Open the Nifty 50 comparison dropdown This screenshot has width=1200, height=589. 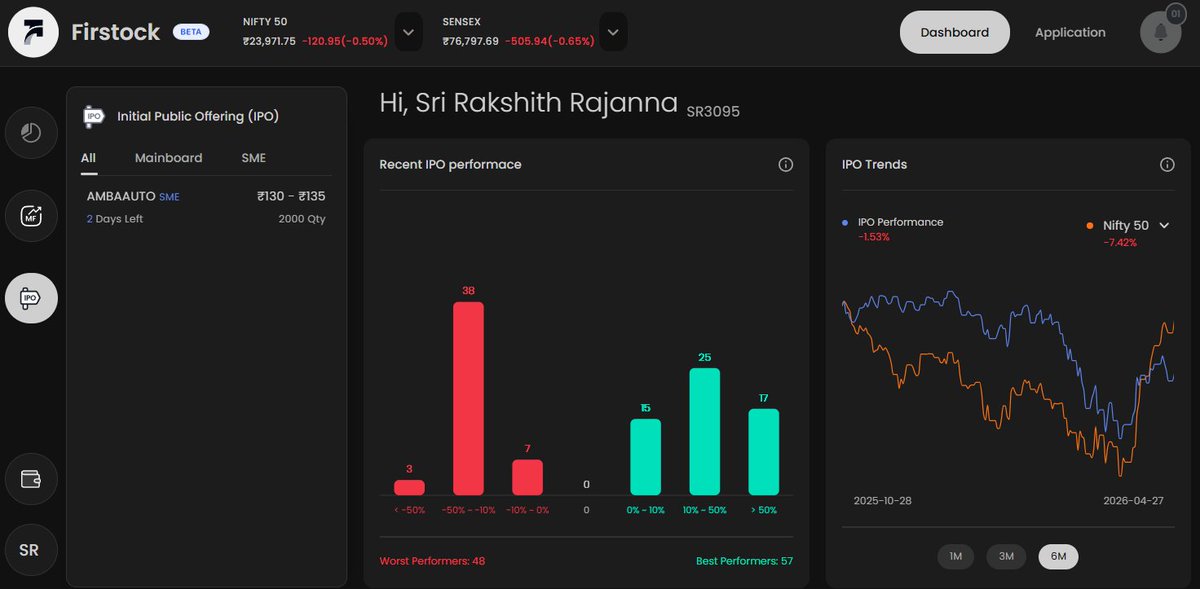click(1164, 226)
